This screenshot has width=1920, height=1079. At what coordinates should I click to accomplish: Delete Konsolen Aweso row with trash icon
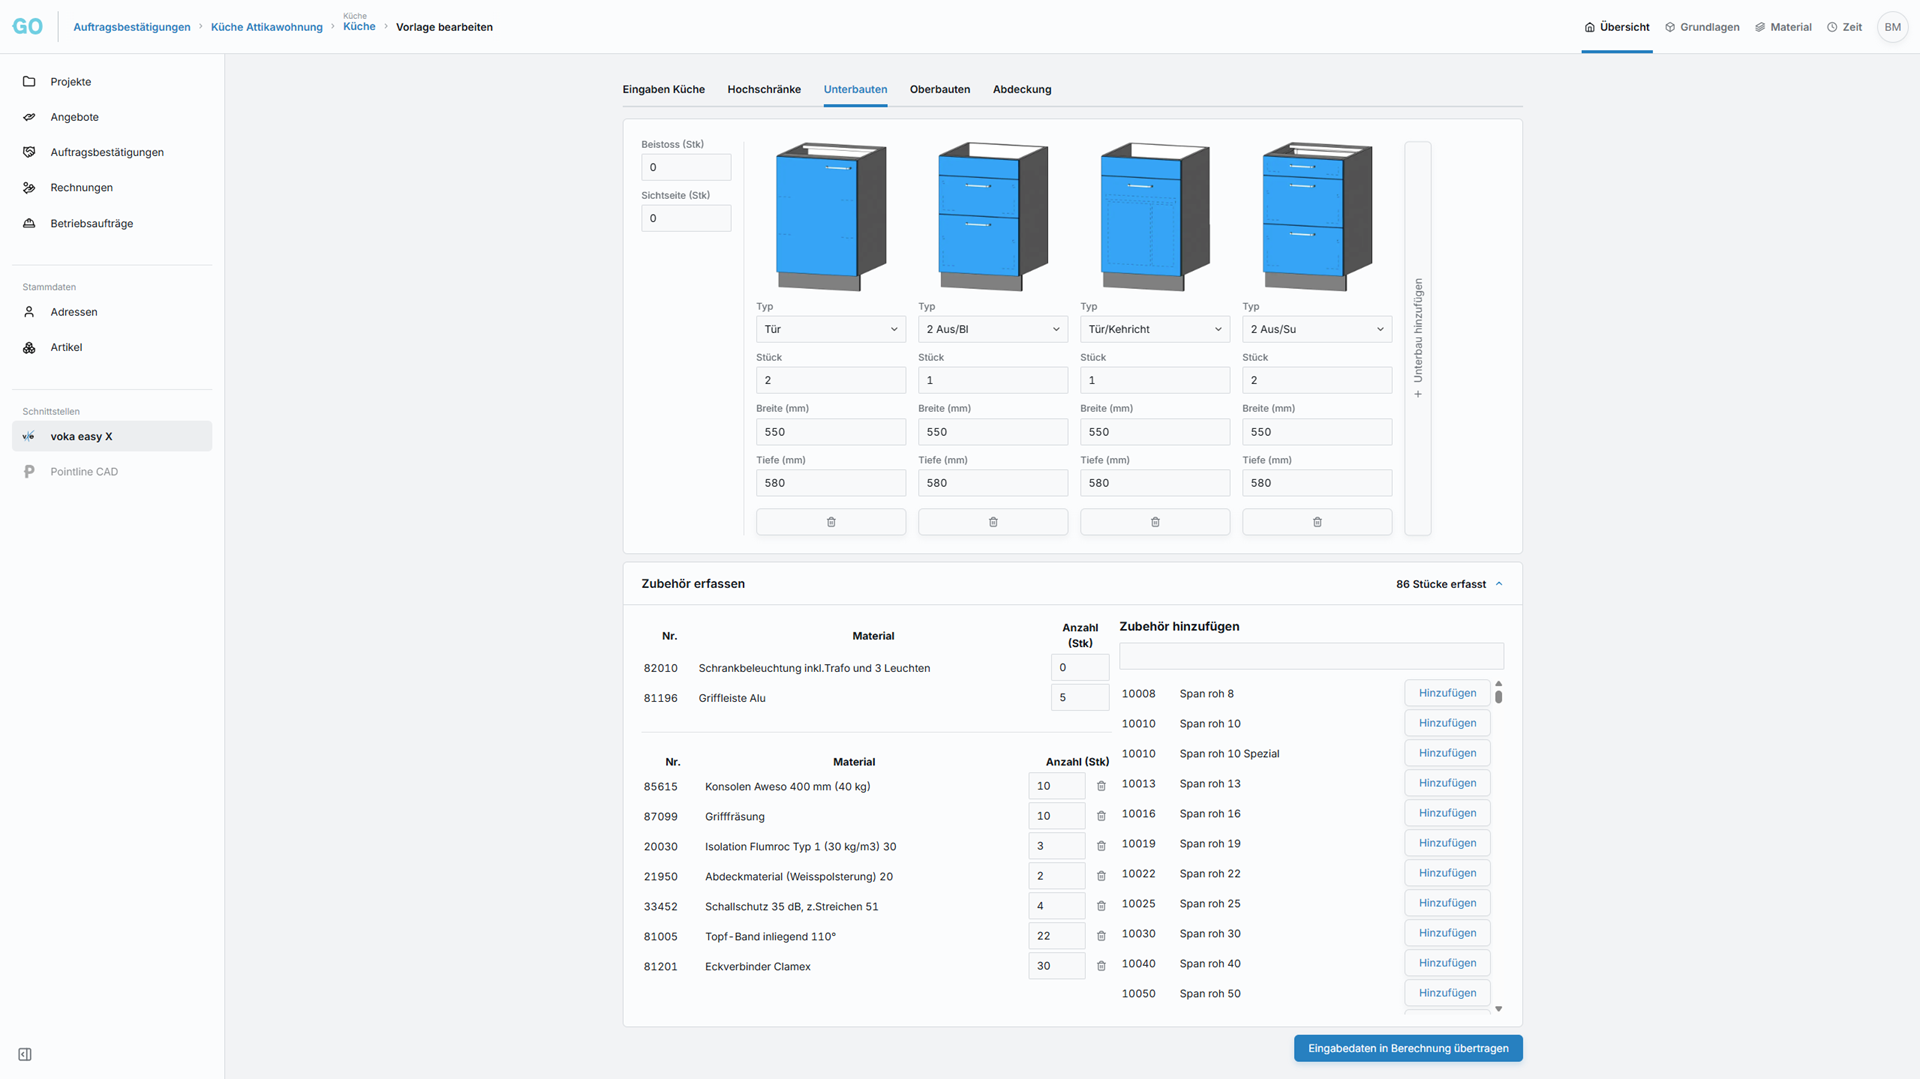click(x=1101, y=787)
